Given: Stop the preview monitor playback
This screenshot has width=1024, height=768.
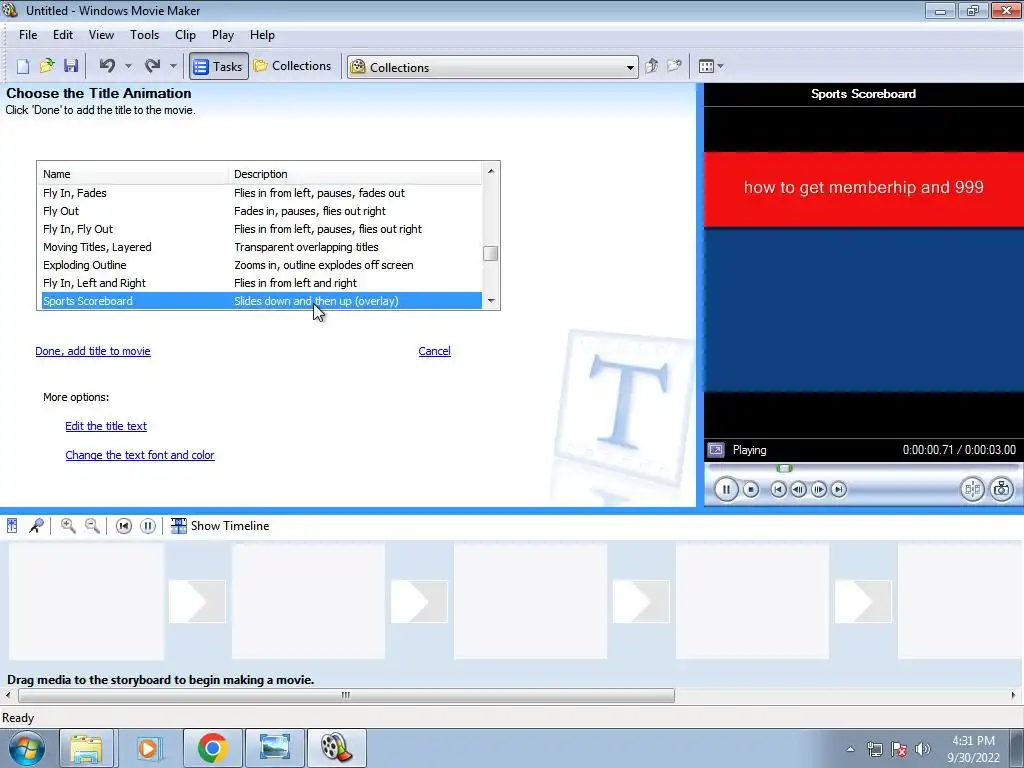Looking at the screenshot, I should (x=751, y=489).
